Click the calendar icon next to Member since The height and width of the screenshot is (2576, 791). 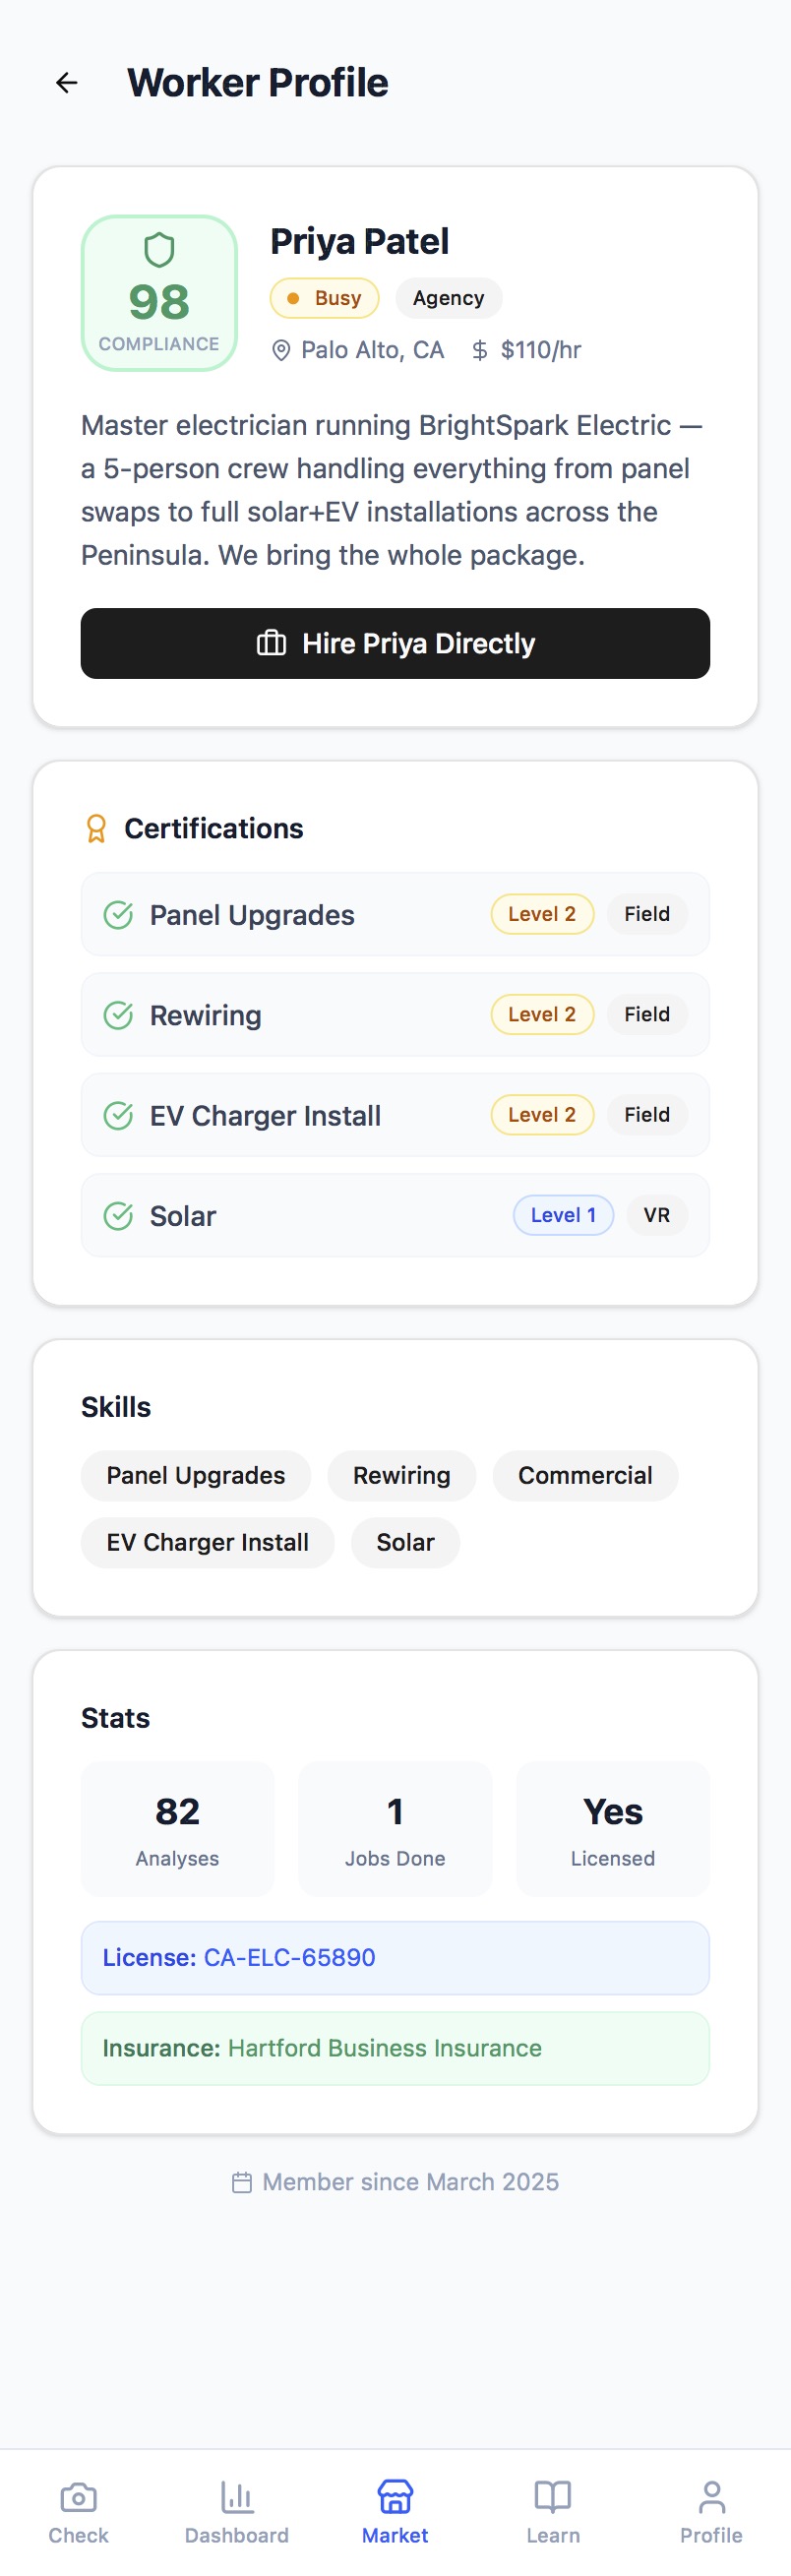tap(241, 2182)
